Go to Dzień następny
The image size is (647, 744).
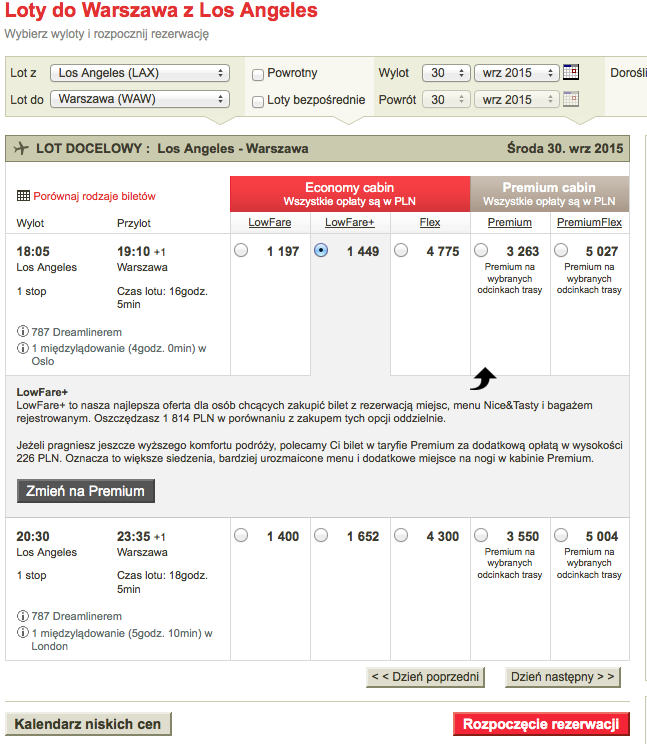[563, 677]
